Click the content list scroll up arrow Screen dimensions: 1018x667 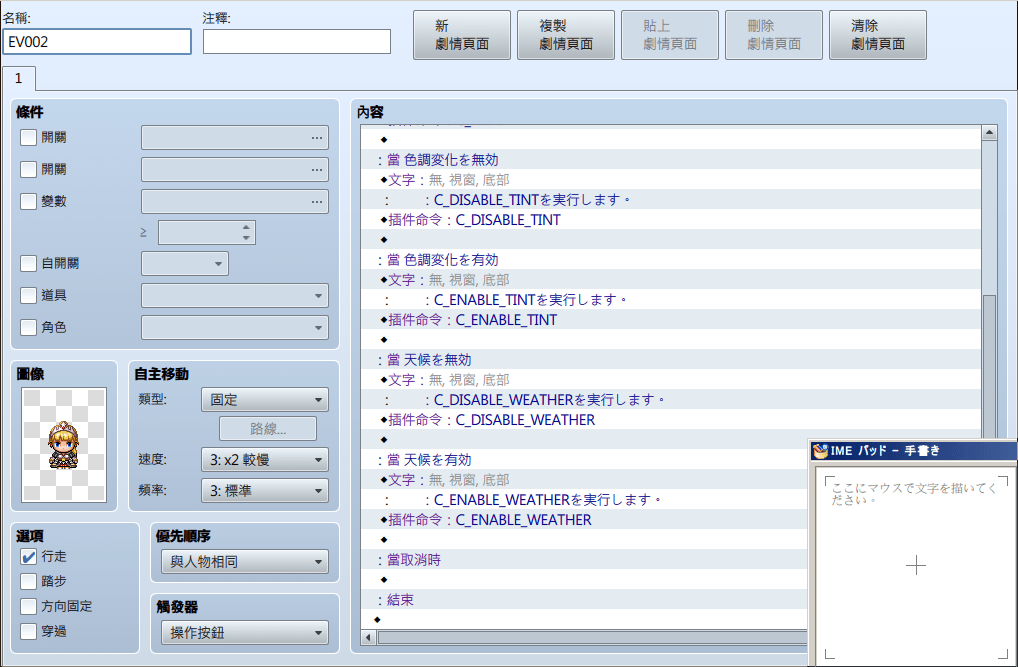pyautogui.click(x=989, y=132)
